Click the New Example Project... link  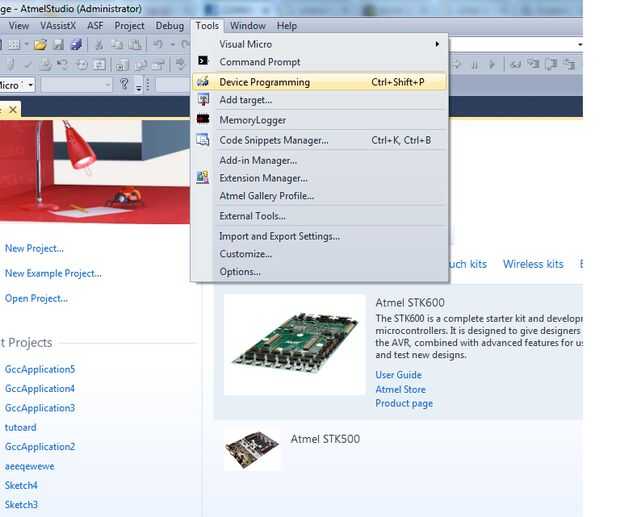pyautogui.click(x=53, y=274)
